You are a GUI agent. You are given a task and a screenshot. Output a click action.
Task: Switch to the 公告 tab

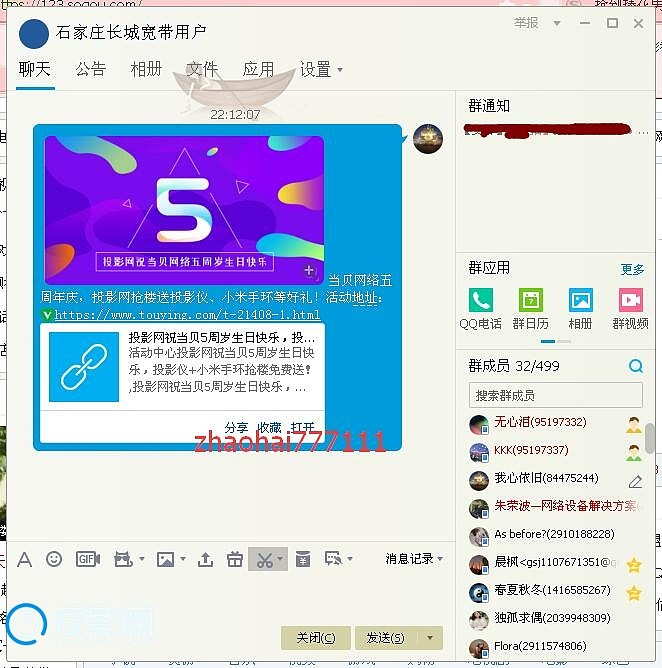coord(90,69)
